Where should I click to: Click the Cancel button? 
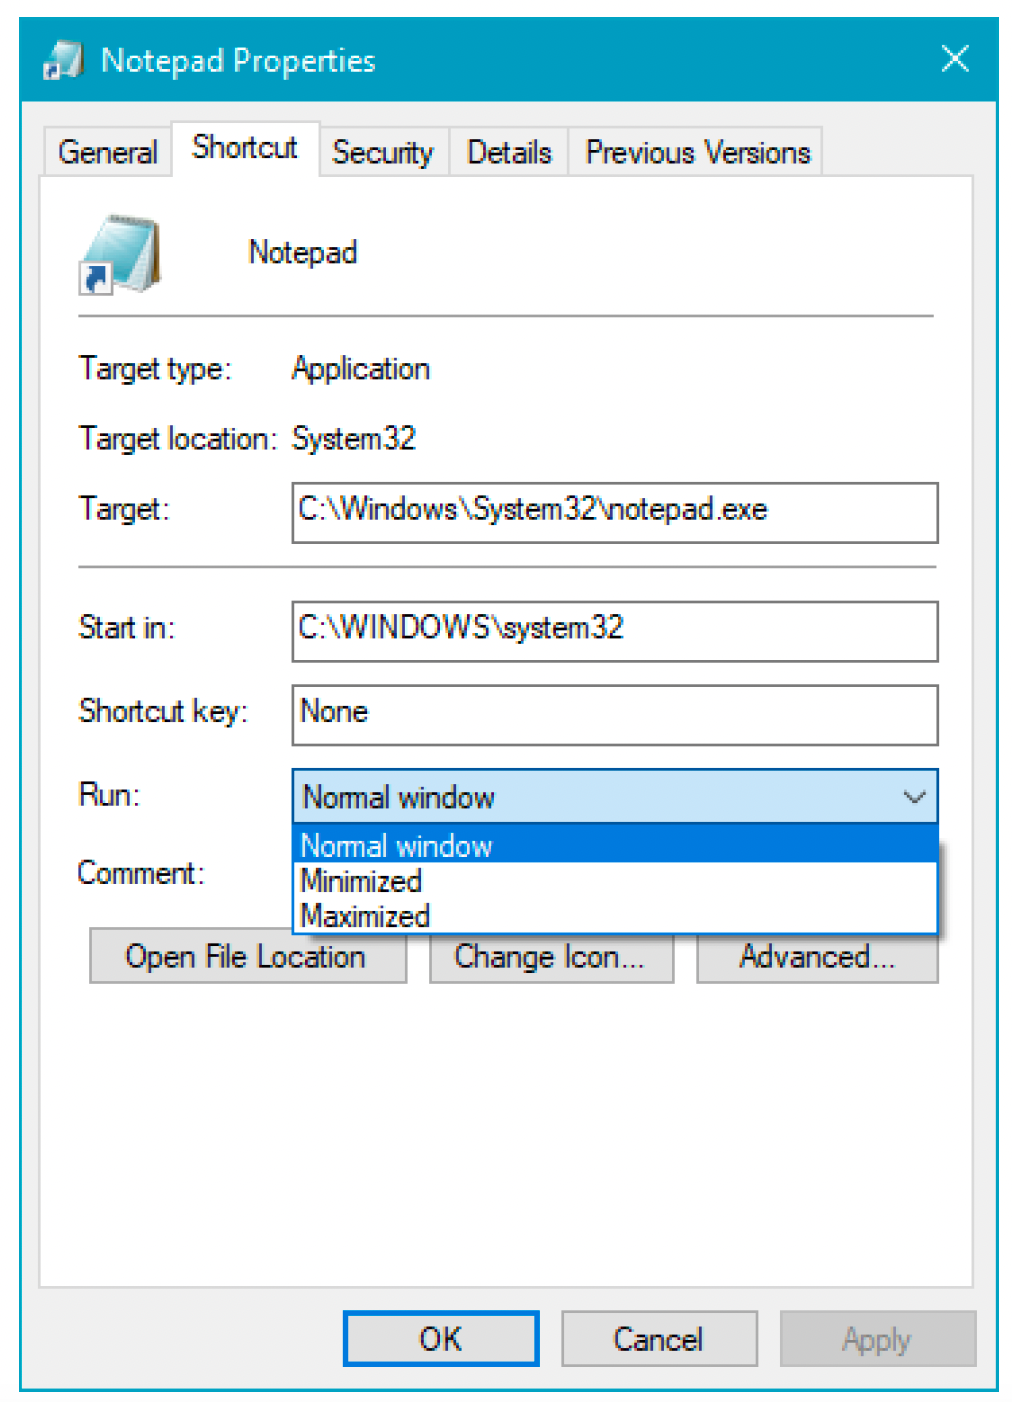tap(659, 1338)
